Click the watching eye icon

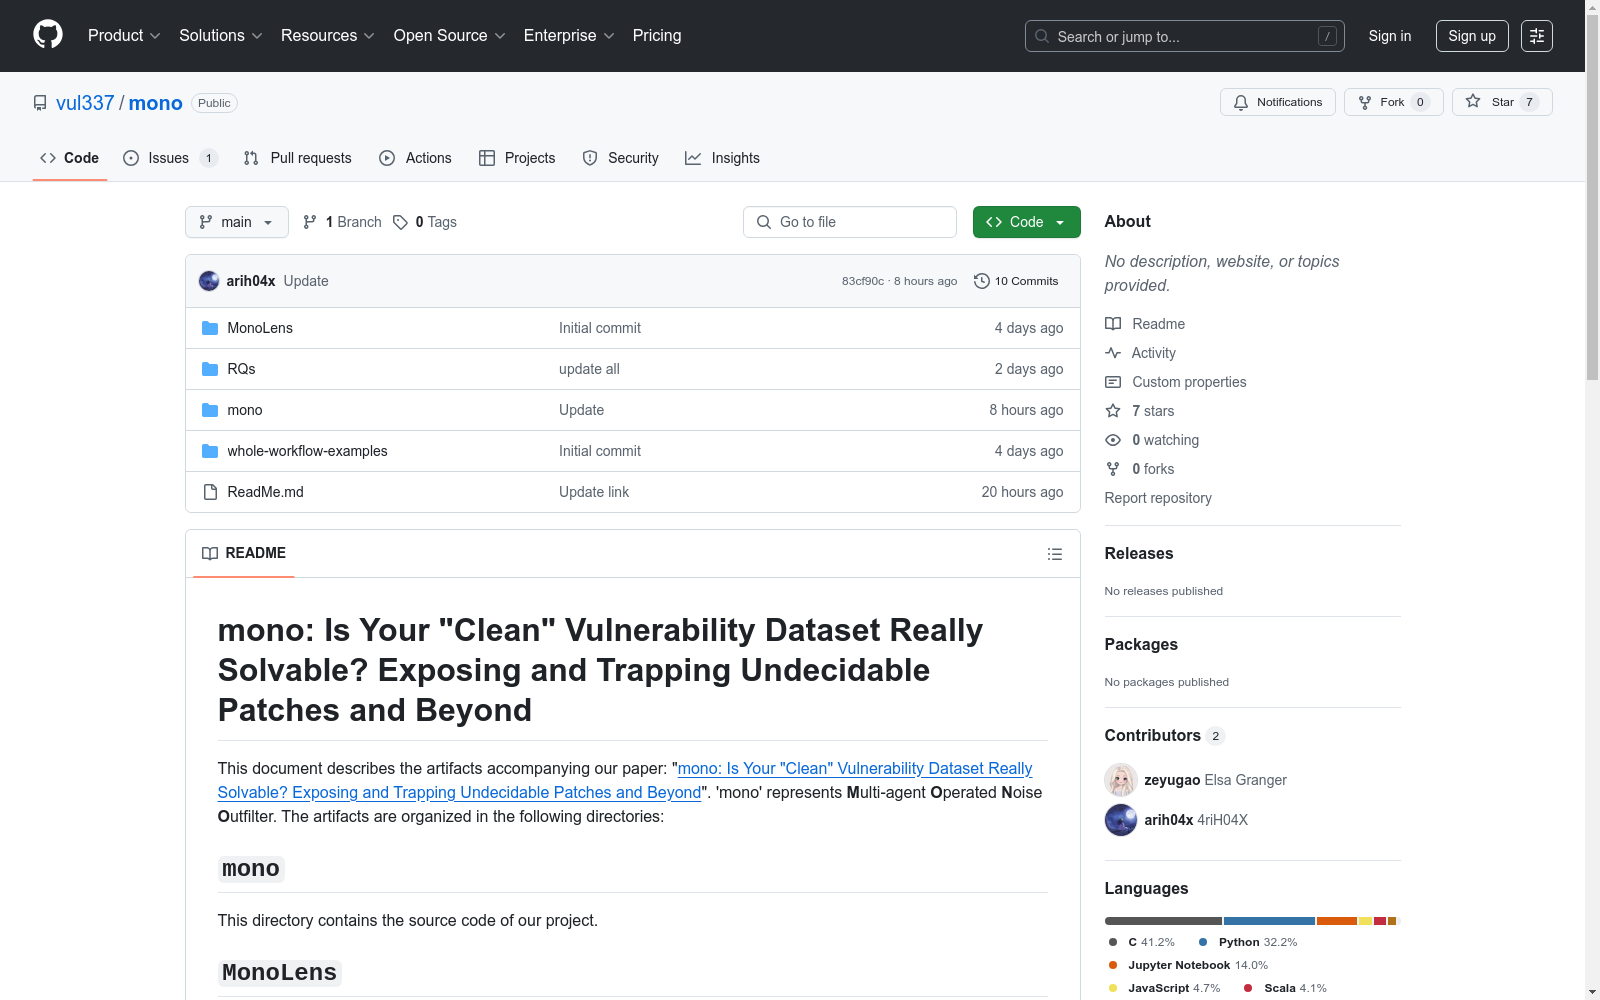click(1113, 440)
